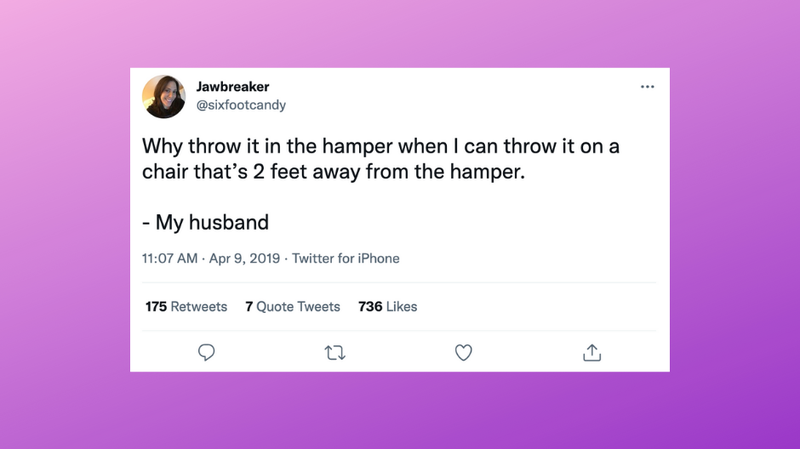Open the three-dot more options menu
800x449 pixels.
tap(647, 87)
